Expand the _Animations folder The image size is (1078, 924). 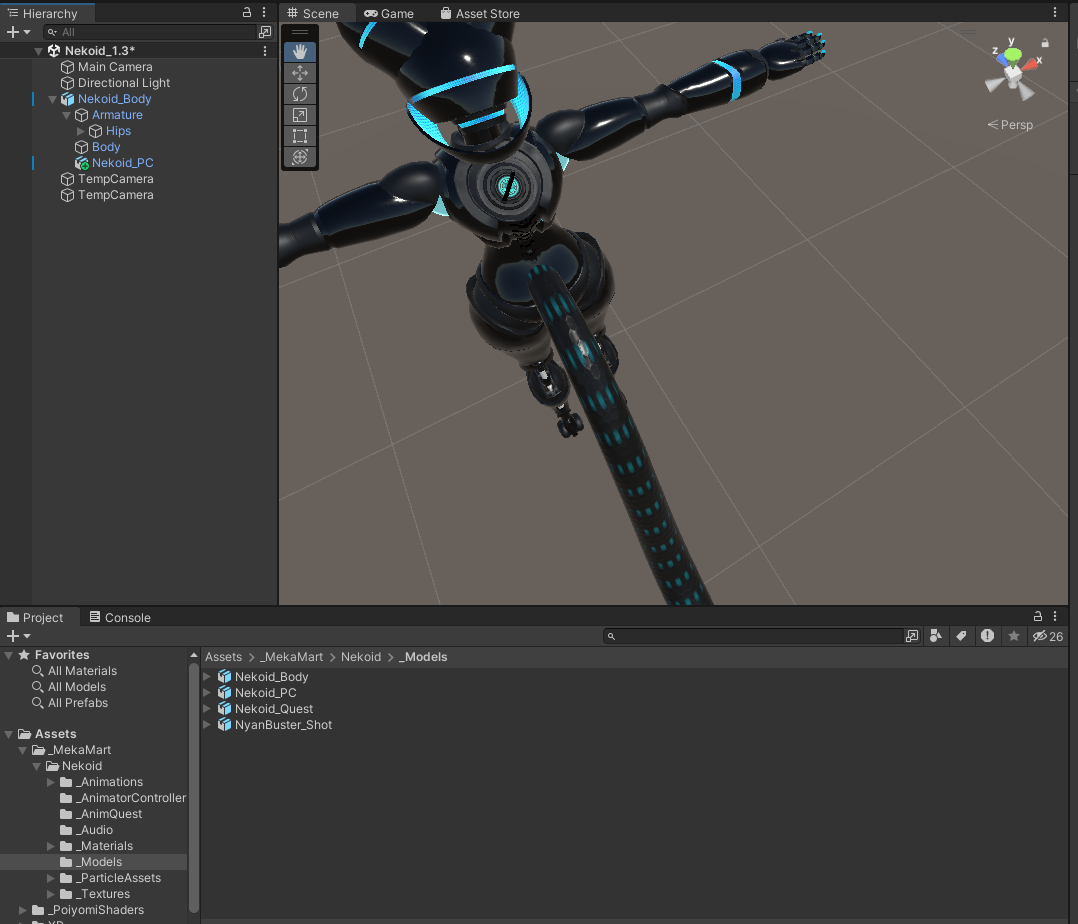tap(51, 782)
